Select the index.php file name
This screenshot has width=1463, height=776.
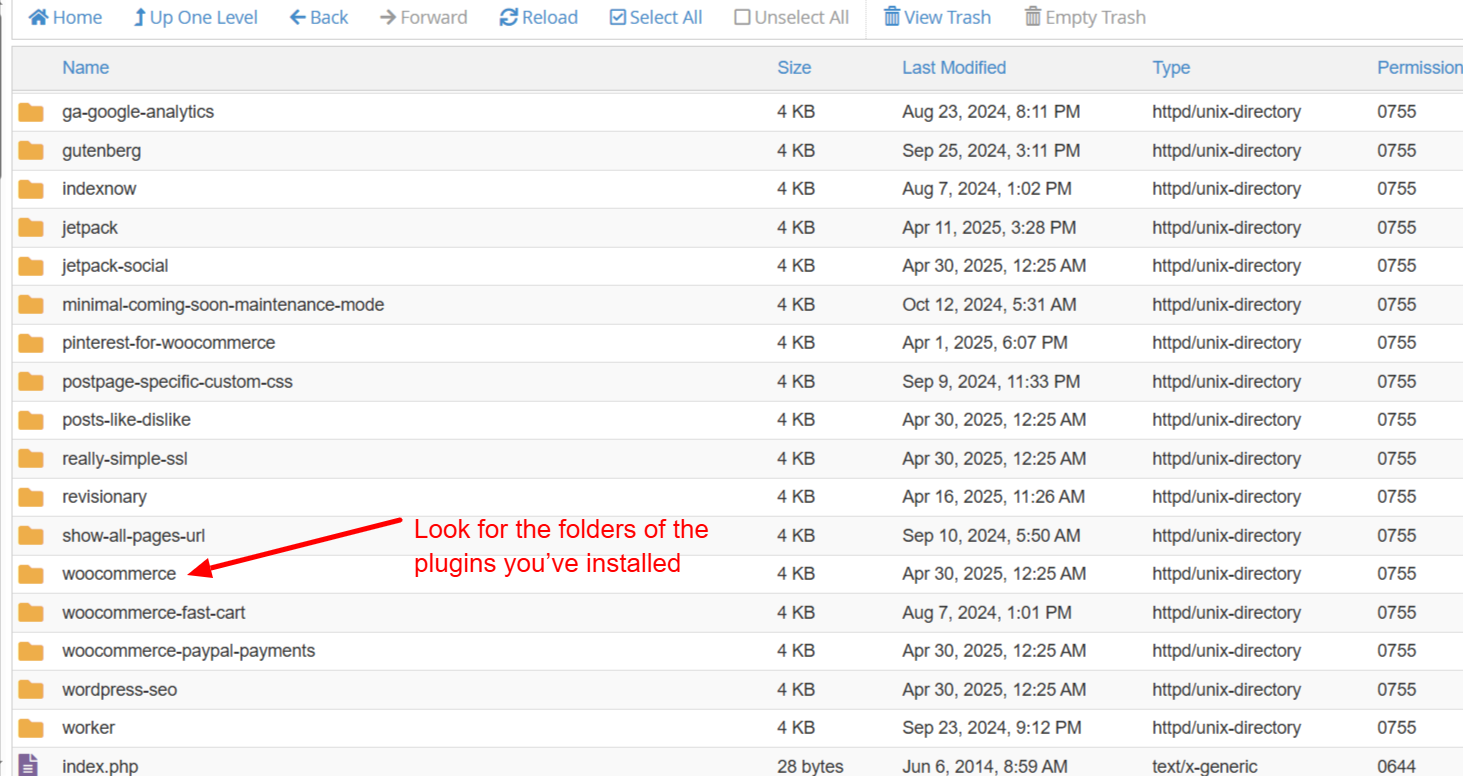click(100, 767)
